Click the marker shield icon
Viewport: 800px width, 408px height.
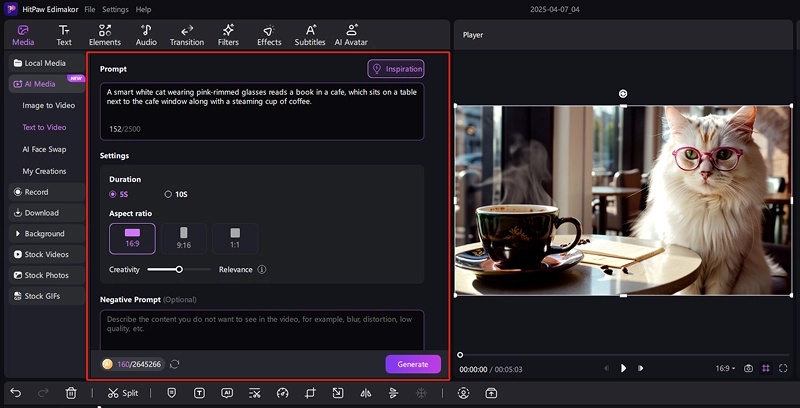[172, 393]
